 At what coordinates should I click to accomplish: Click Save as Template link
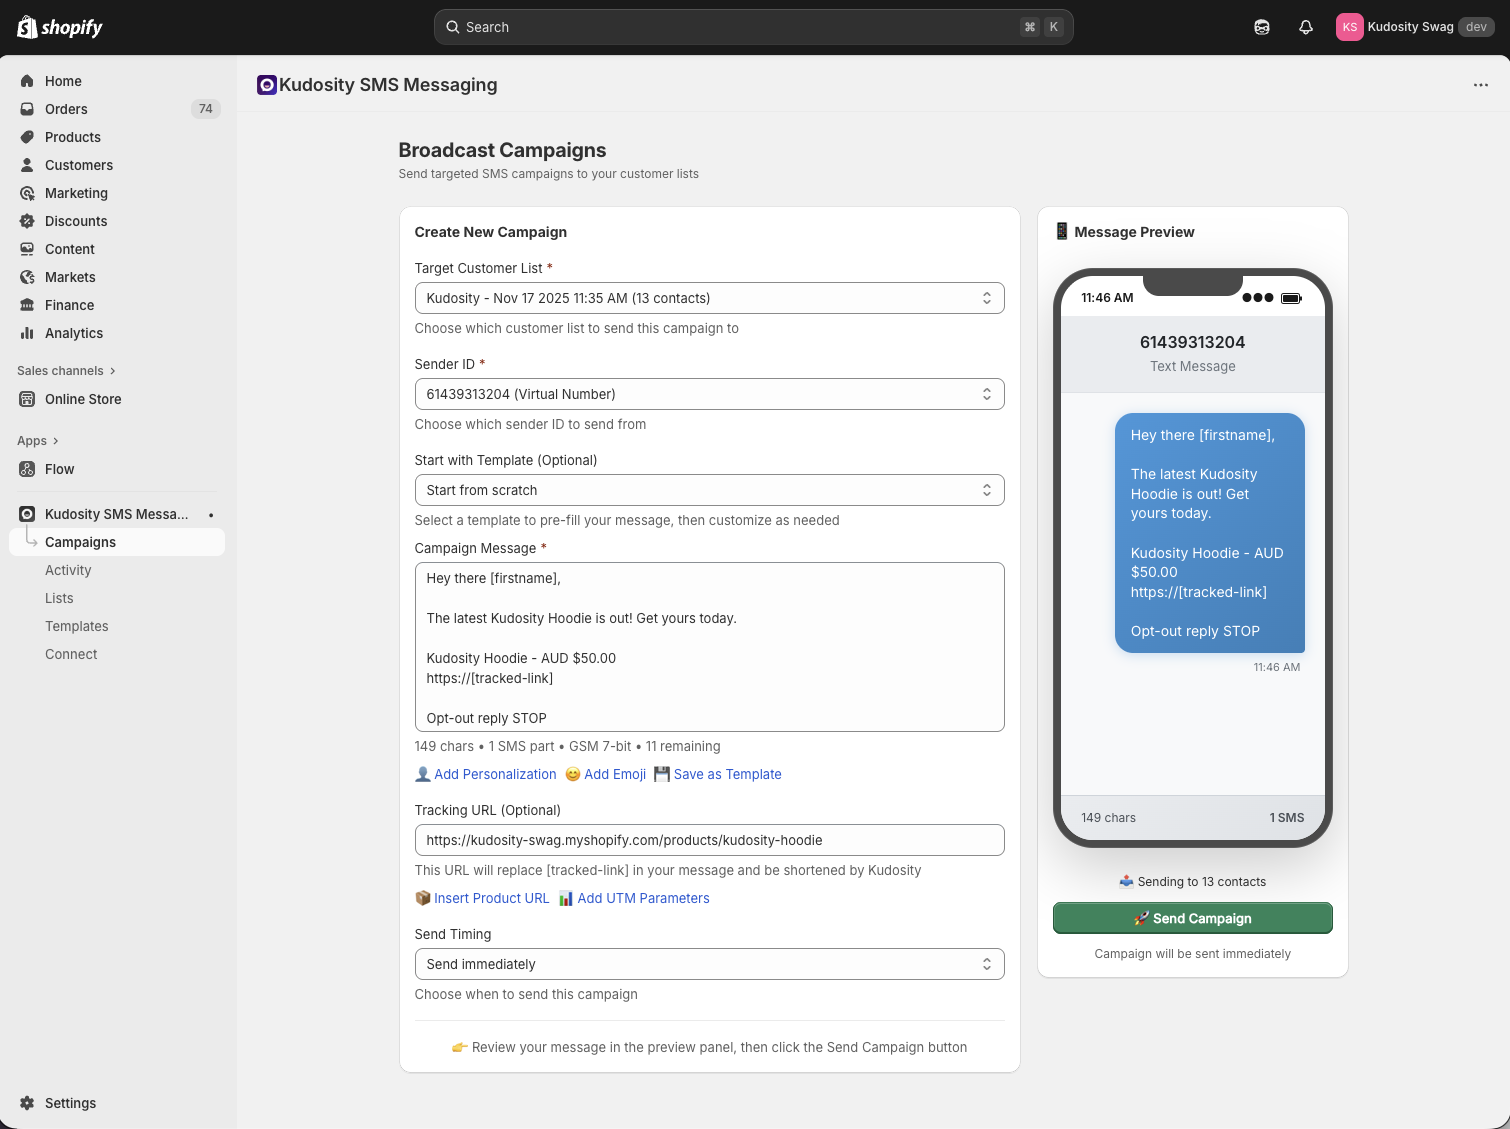click(718, 774)
